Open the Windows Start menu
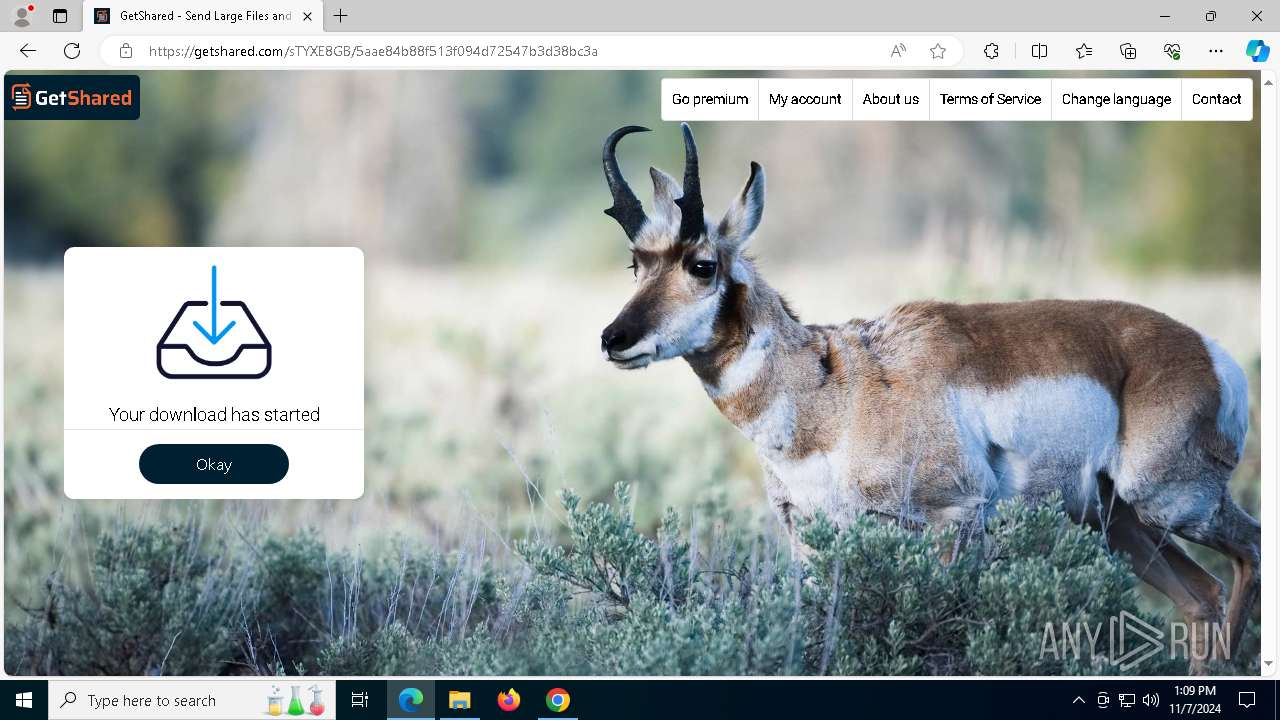This screenshot has width=1280, height=720. click(x=24, y=700)
